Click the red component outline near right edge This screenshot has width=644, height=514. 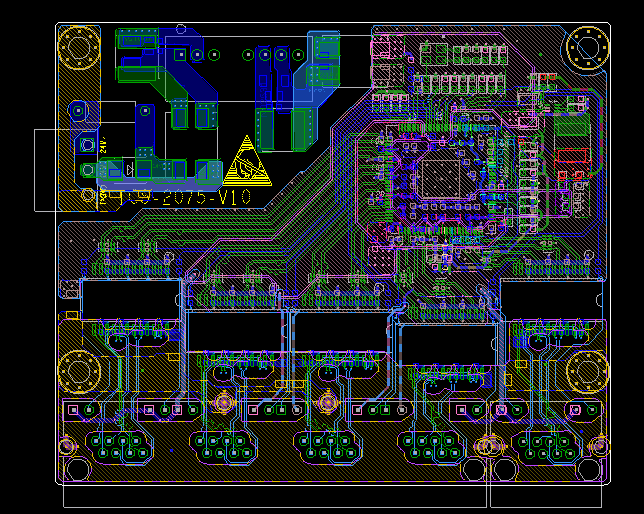pos(572,156)
